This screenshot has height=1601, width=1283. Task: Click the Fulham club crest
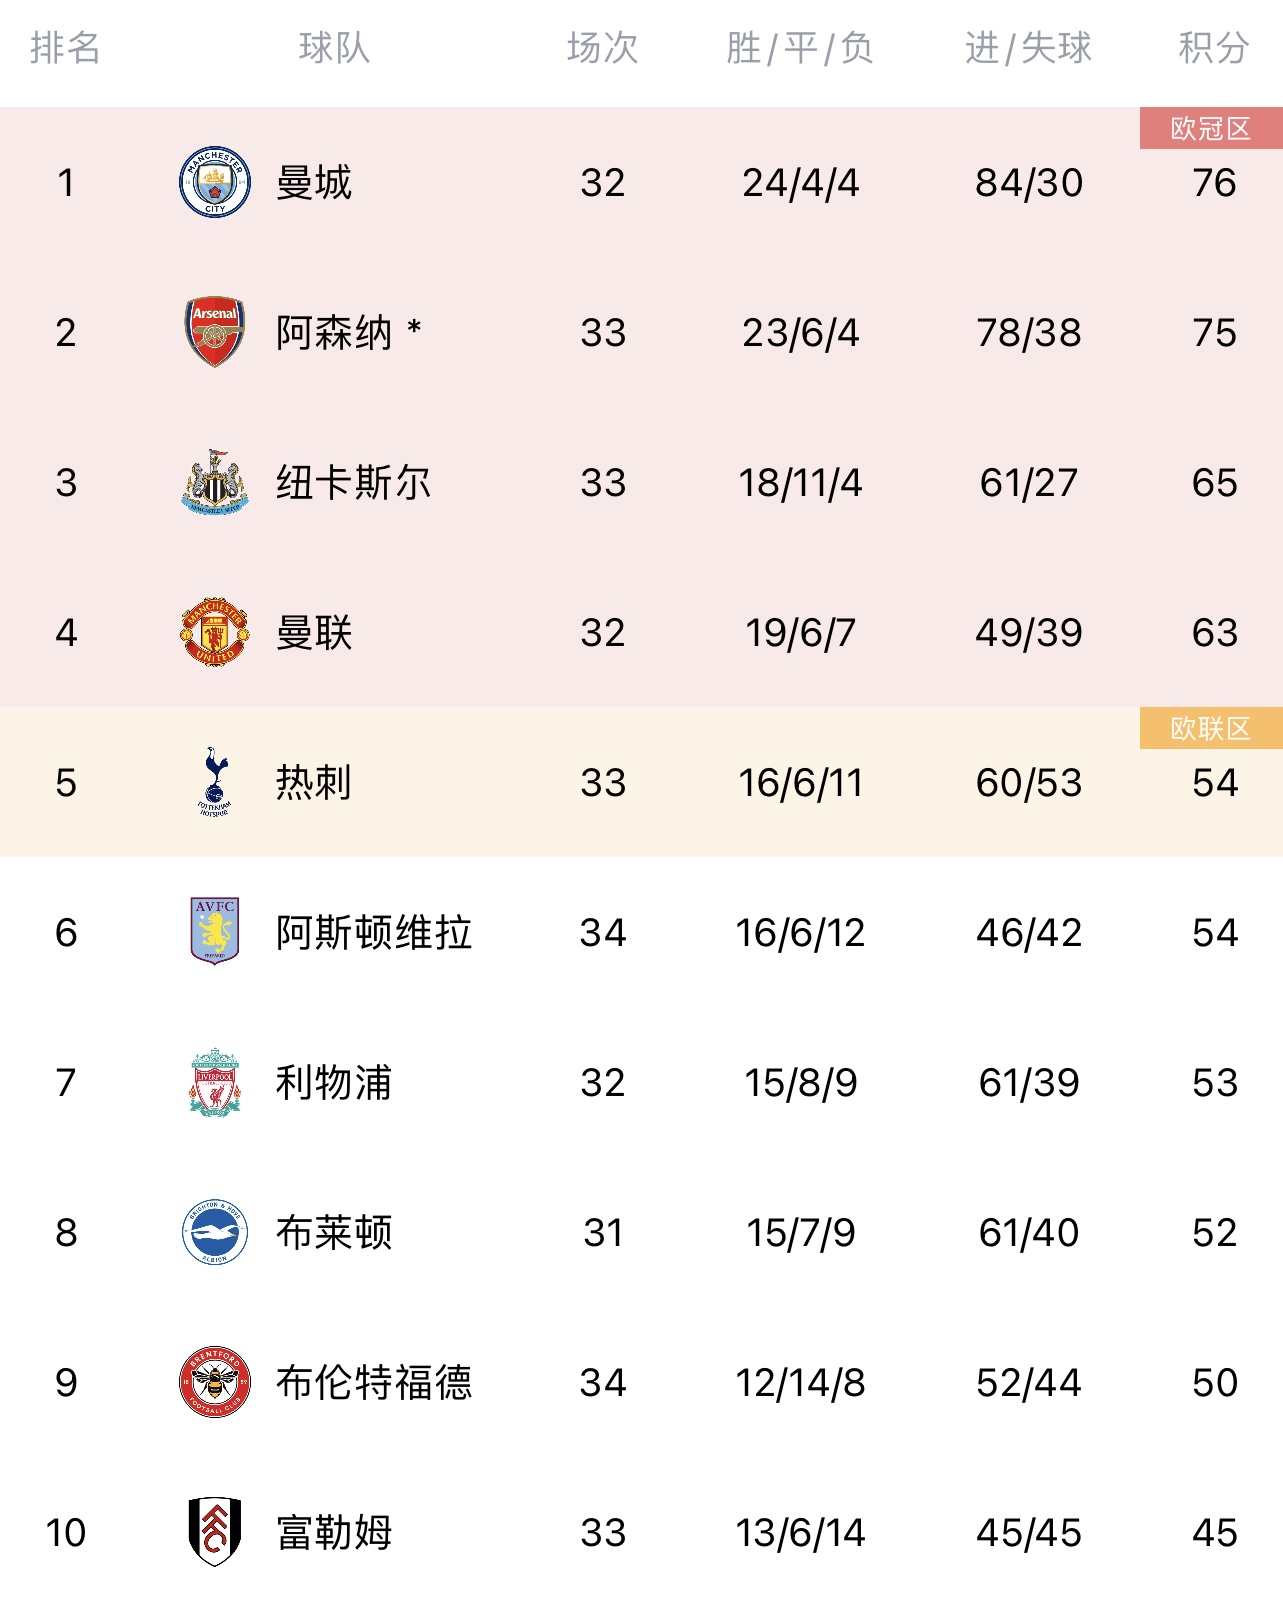(x=214, y=1531)
